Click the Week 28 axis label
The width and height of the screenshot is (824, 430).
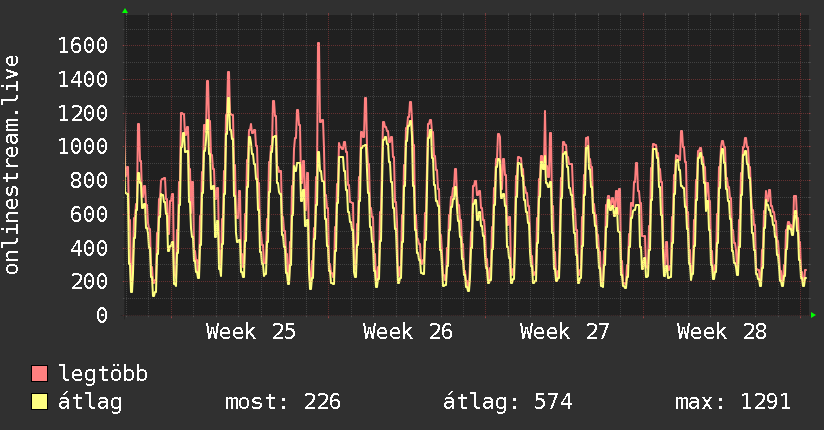(x=722, y=332)
